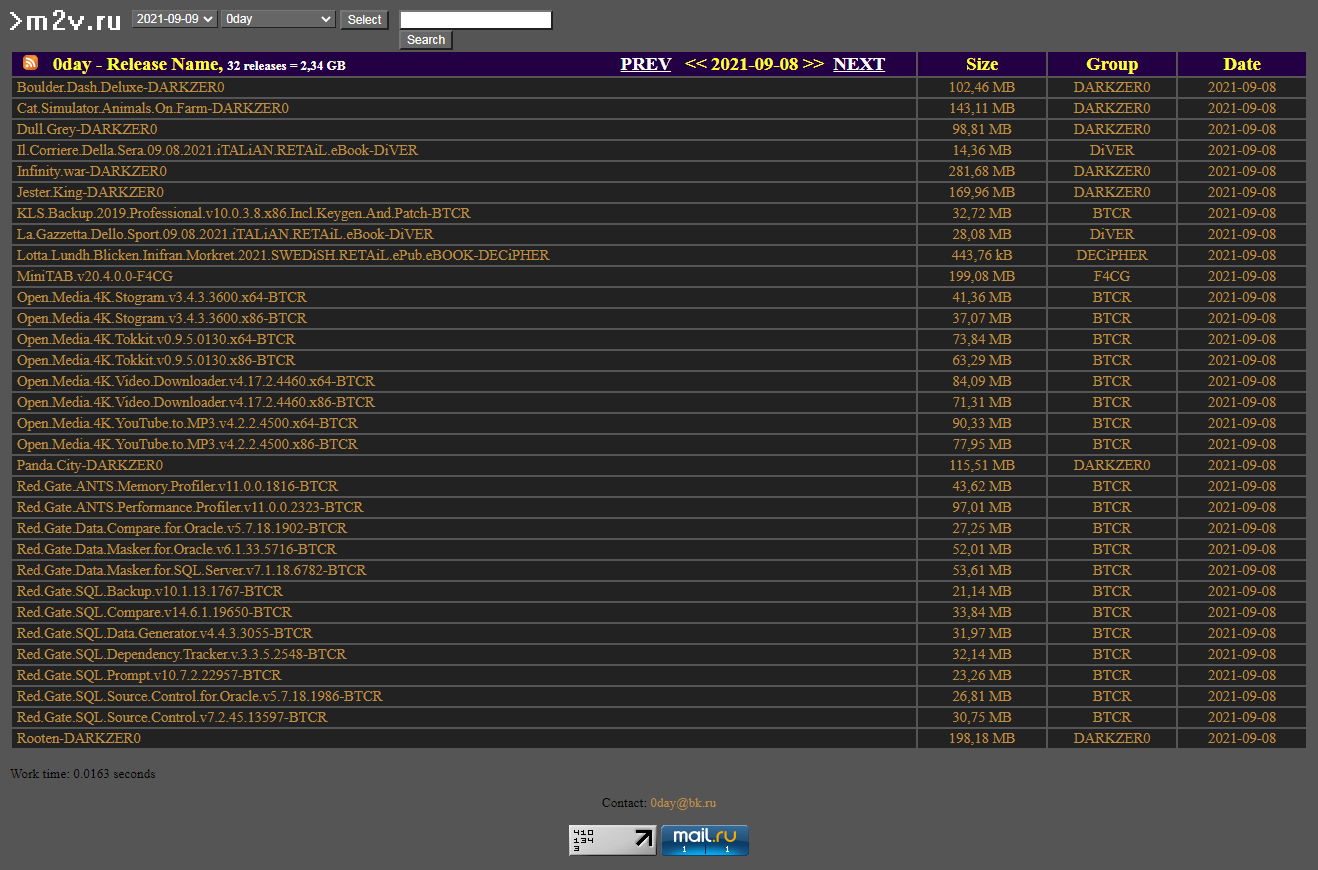Open Red.Gate.Data.Masker.for.SQL.Server release
This screenshot has height=870, width=1318.
tap(191, 570)
